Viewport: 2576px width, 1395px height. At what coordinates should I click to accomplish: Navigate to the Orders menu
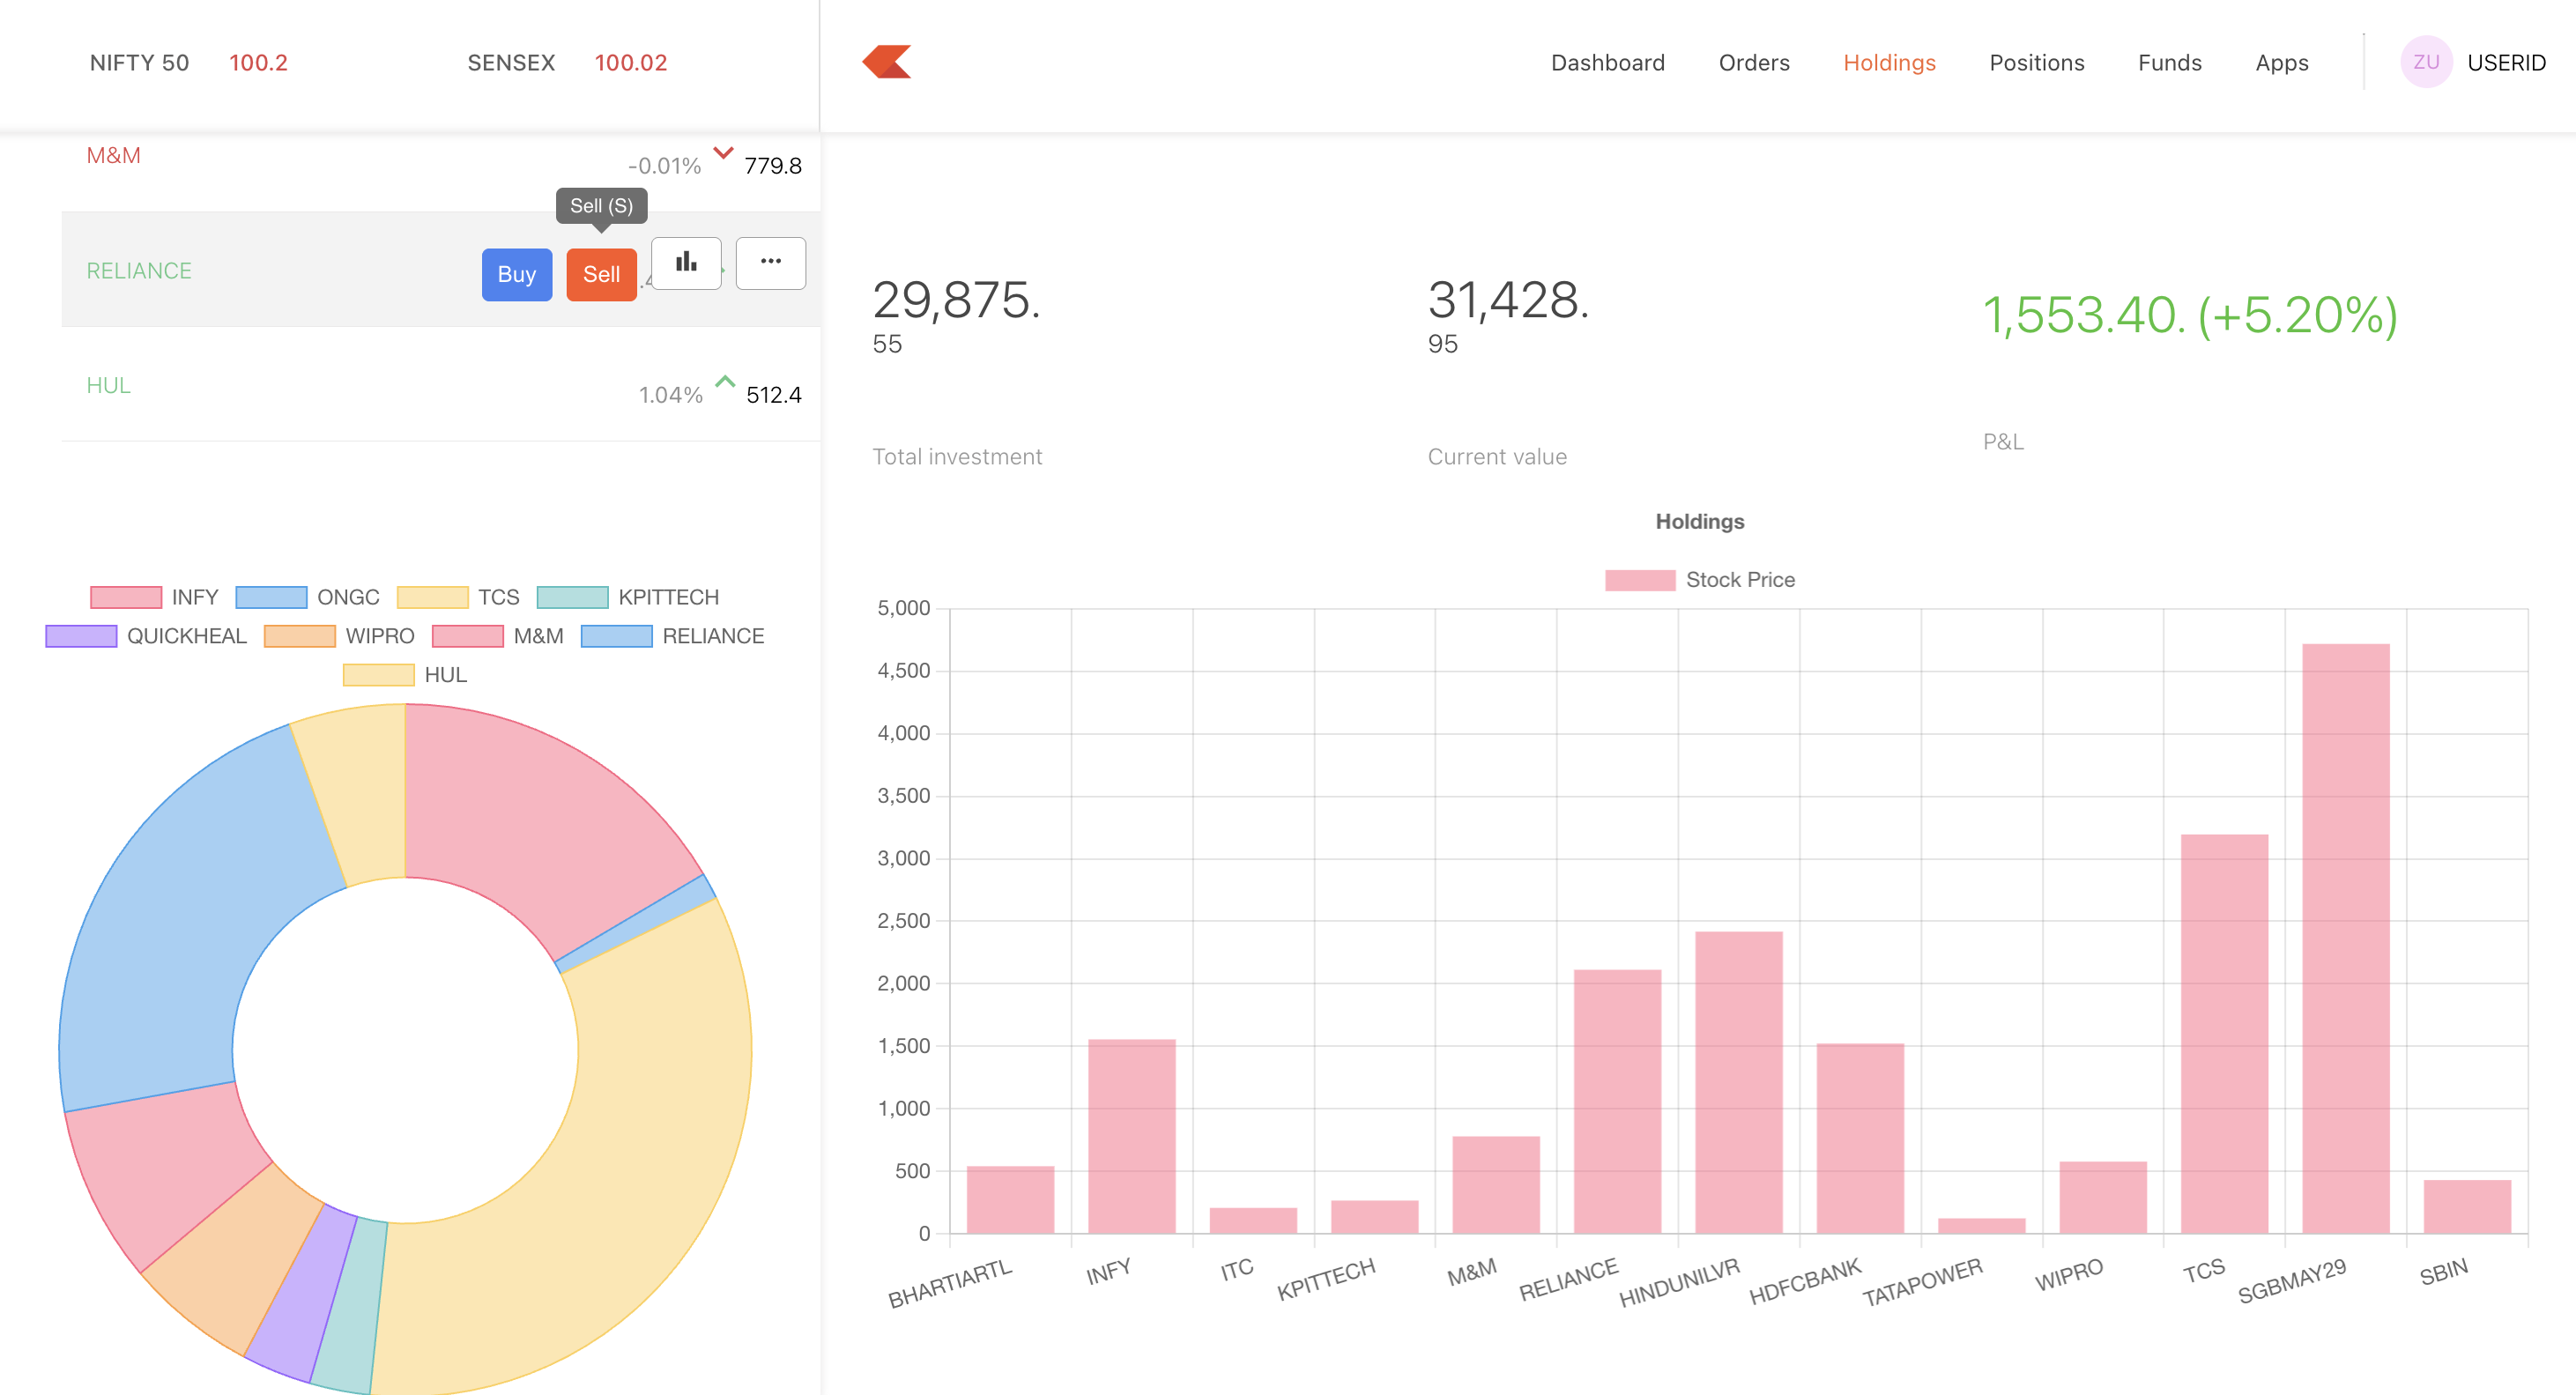coord(1753,62)
